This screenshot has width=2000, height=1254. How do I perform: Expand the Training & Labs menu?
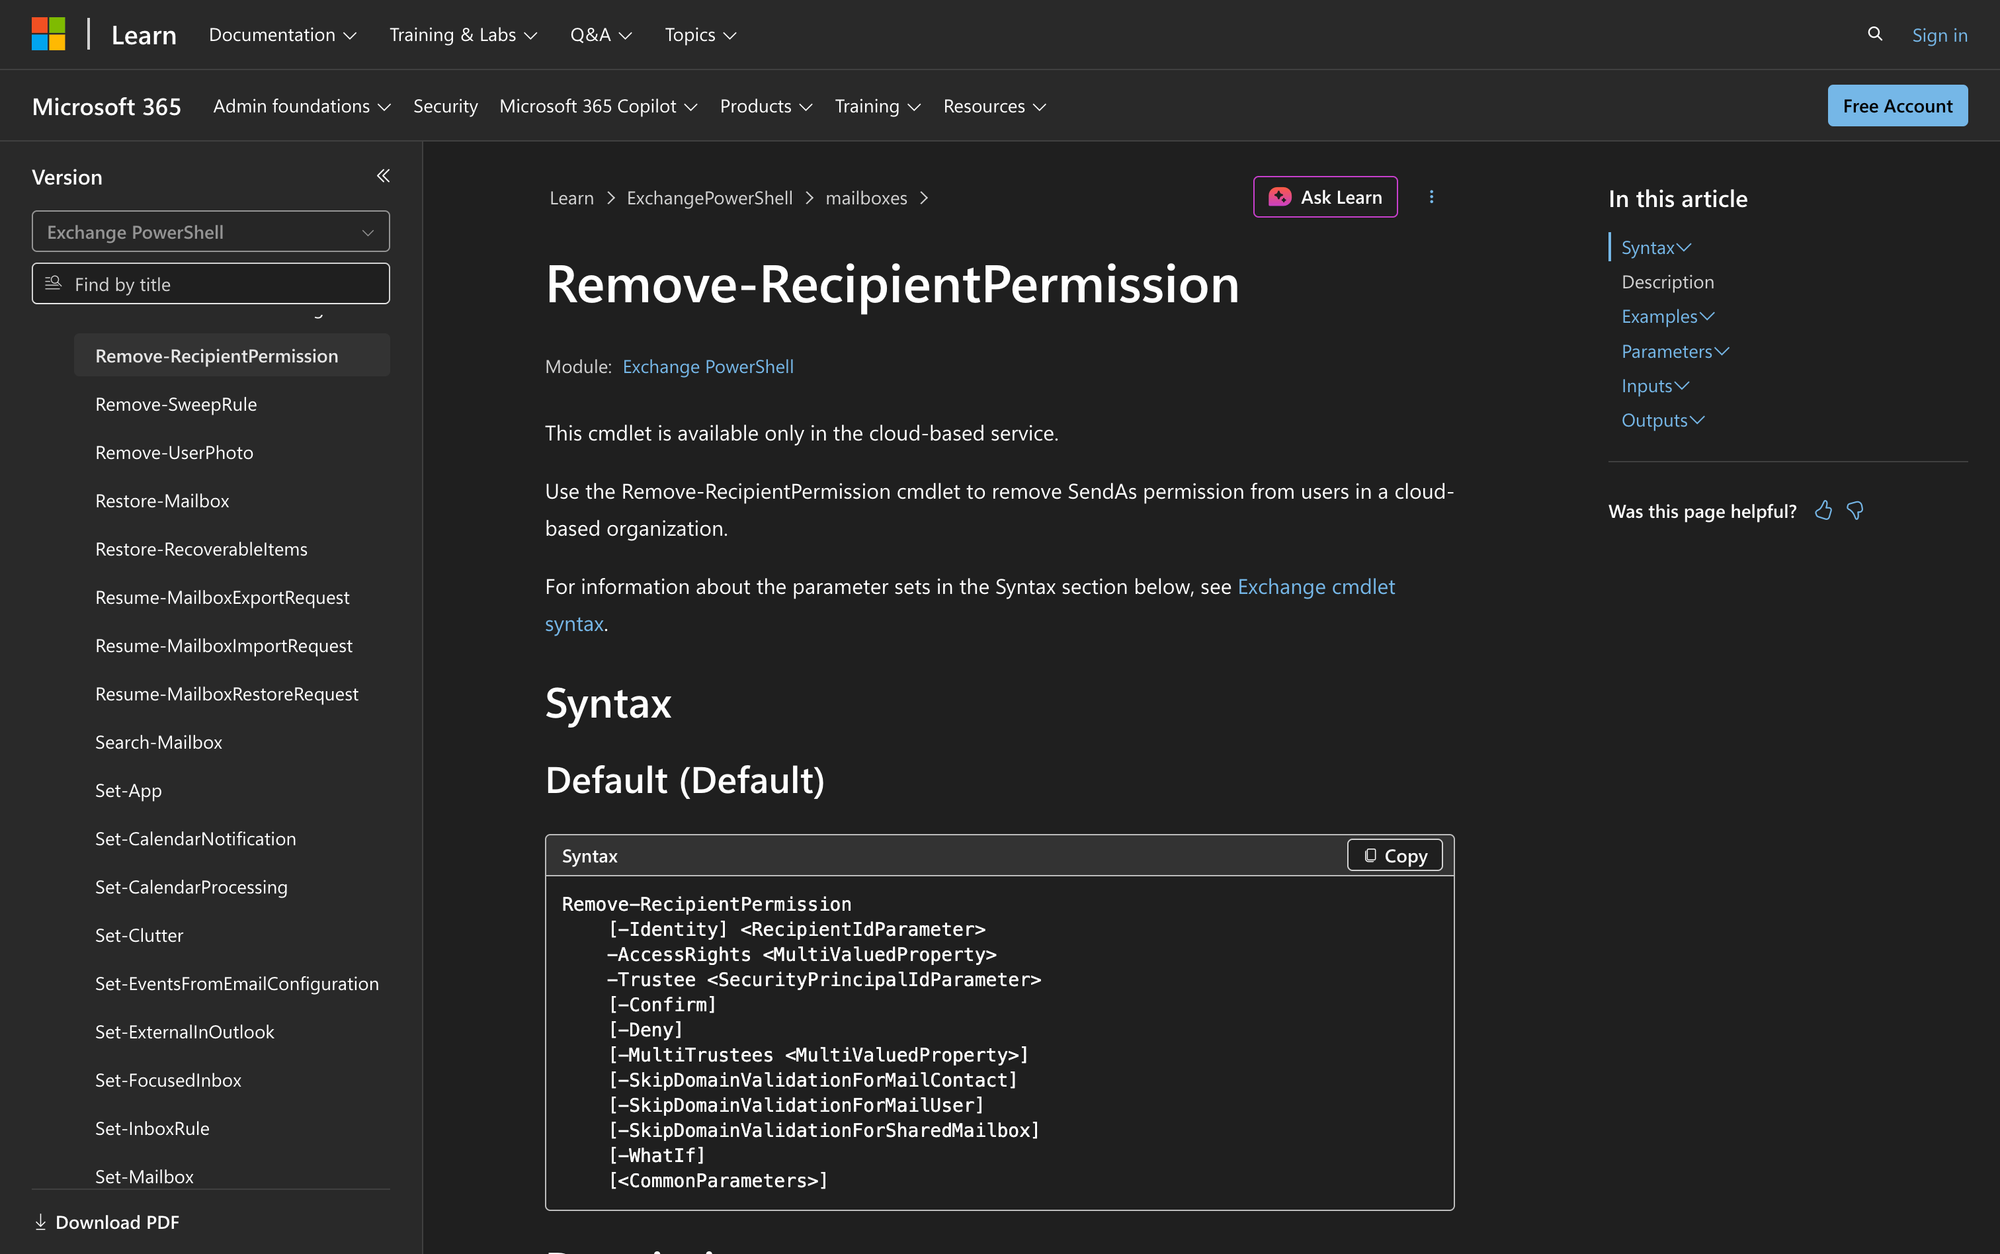click(x=463, y=35)
